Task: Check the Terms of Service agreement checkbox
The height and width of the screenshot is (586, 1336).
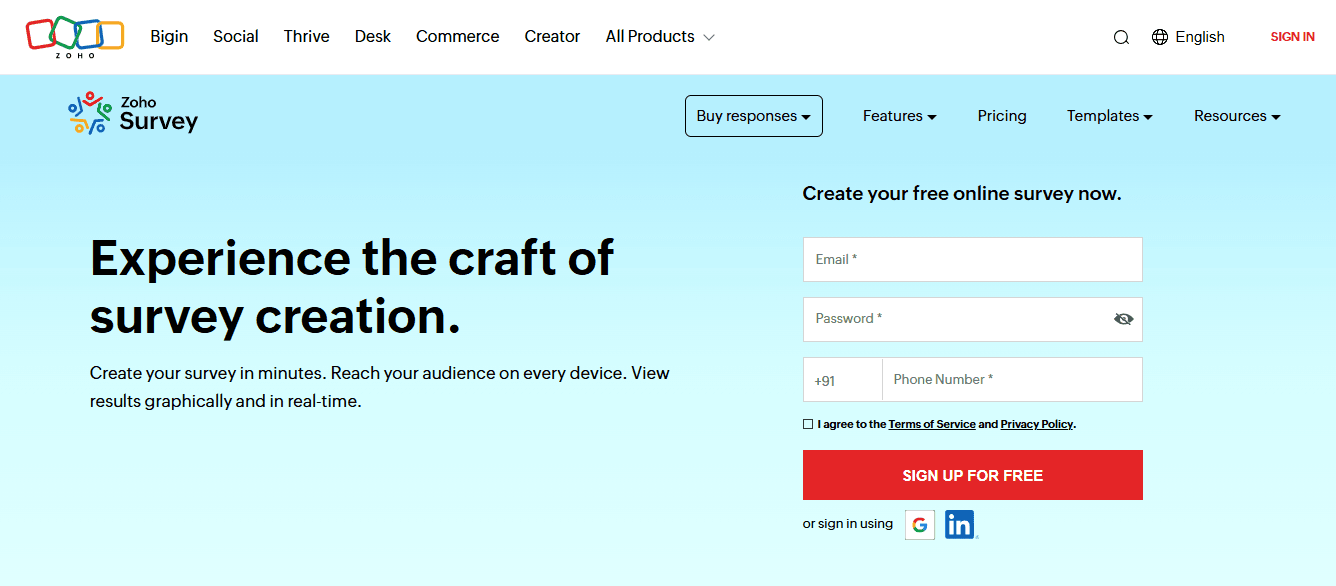Action: [808, 424]
